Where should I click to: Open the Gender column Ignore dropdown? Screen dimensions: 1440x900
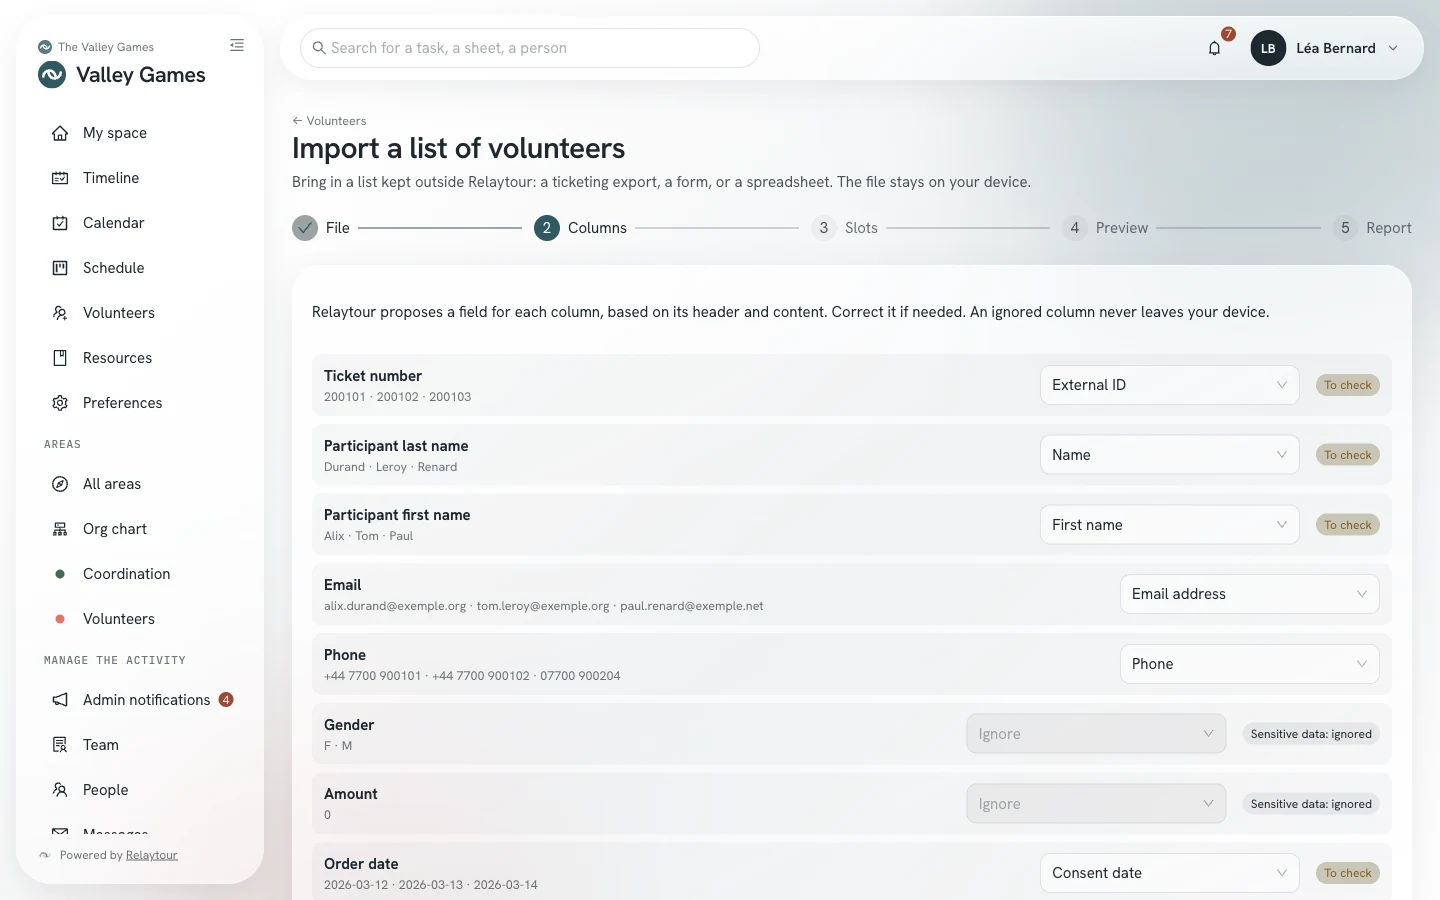[x=1096, y=734]
